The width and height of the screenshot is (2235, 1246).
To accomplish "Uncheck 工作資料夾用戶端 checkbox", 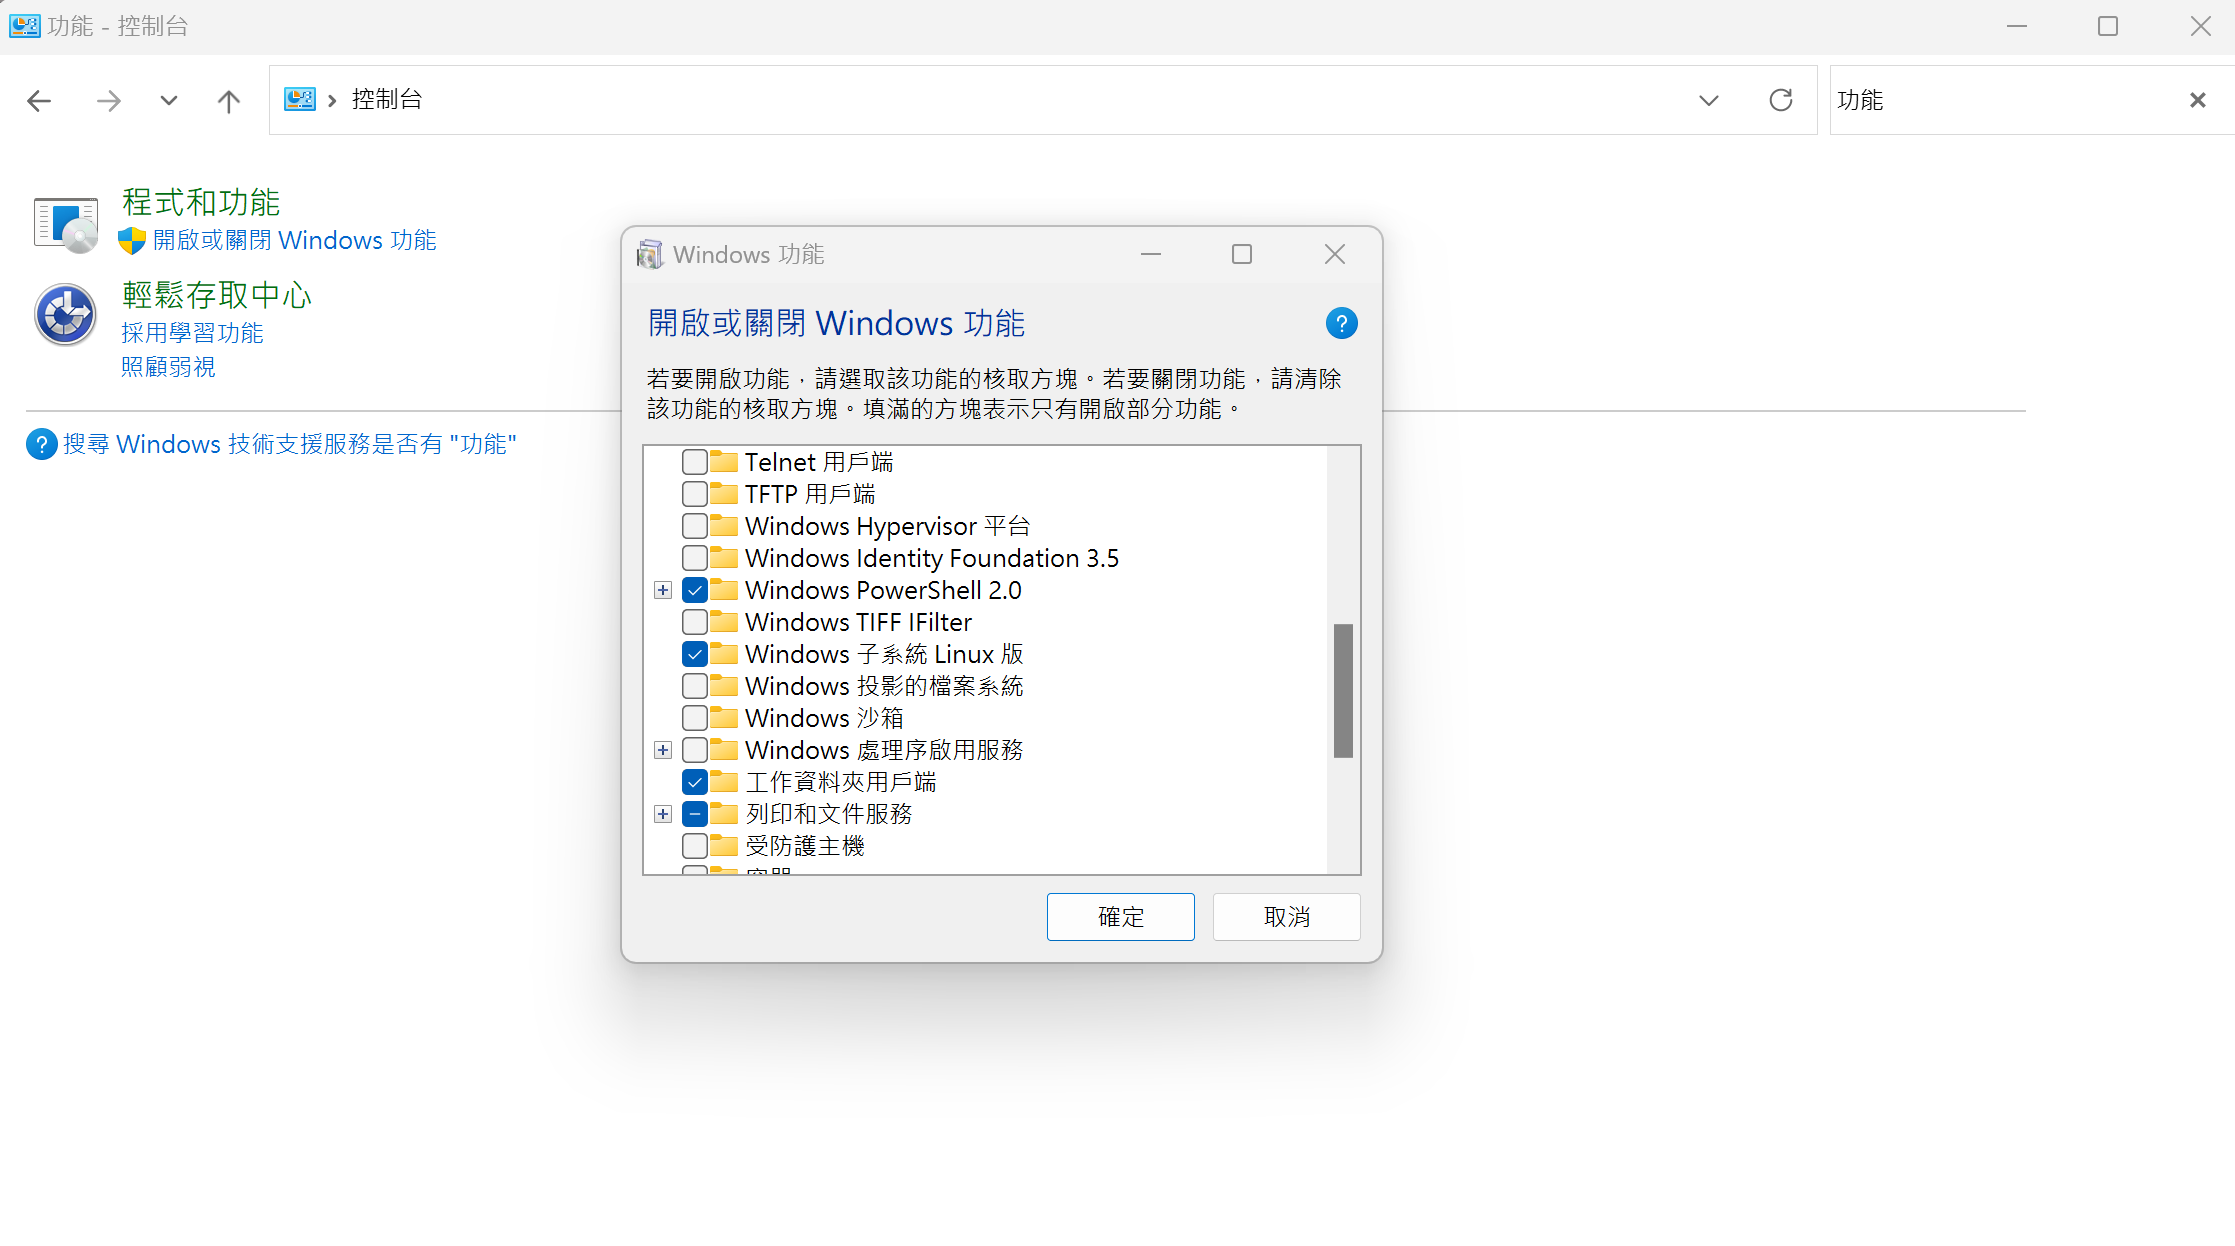I will click(x=695, y=782).
